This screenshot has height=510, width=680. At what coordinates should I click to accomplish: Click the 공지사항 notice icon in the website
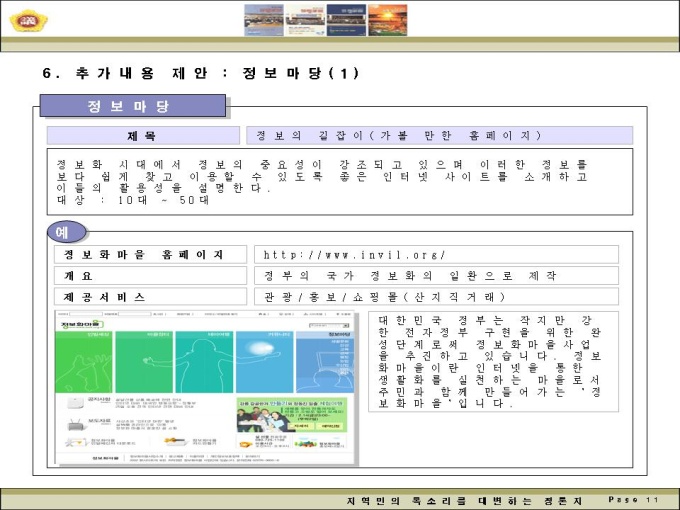(x=76, y=405)
